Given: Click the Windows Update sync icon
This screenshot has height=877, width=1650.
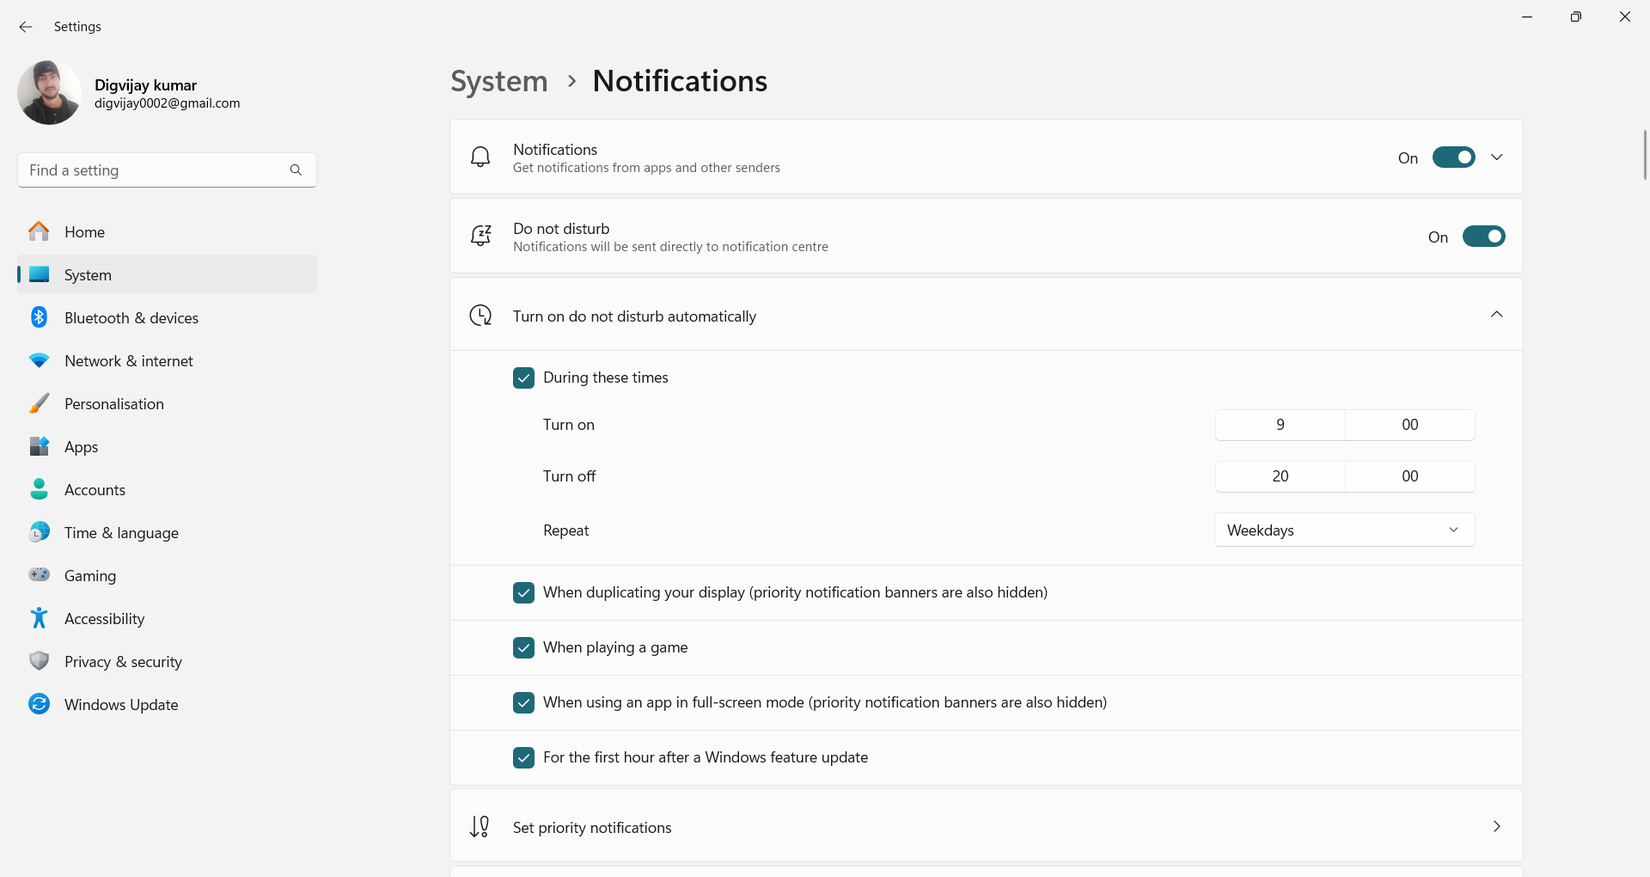Looking at the screenshot, I should [x=39, y=704].
